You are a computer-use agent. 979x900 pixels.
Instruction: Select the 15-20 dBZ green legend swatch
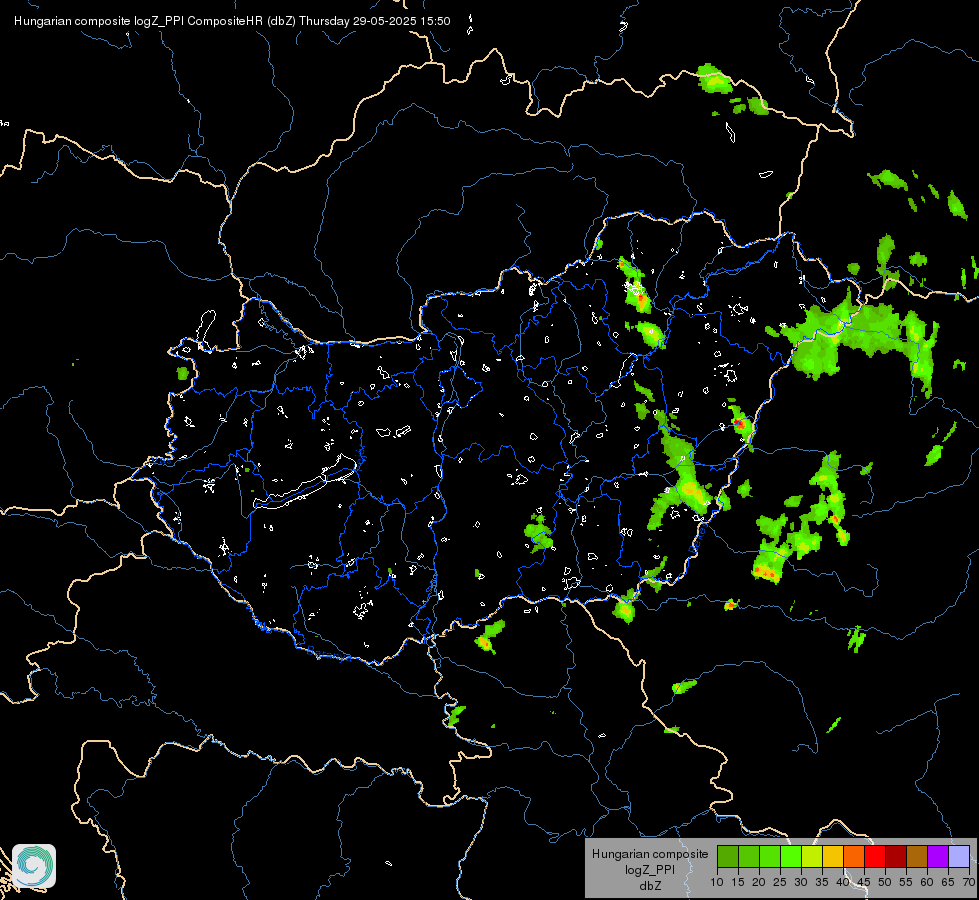pyautogui.click(x=749, y=856)
